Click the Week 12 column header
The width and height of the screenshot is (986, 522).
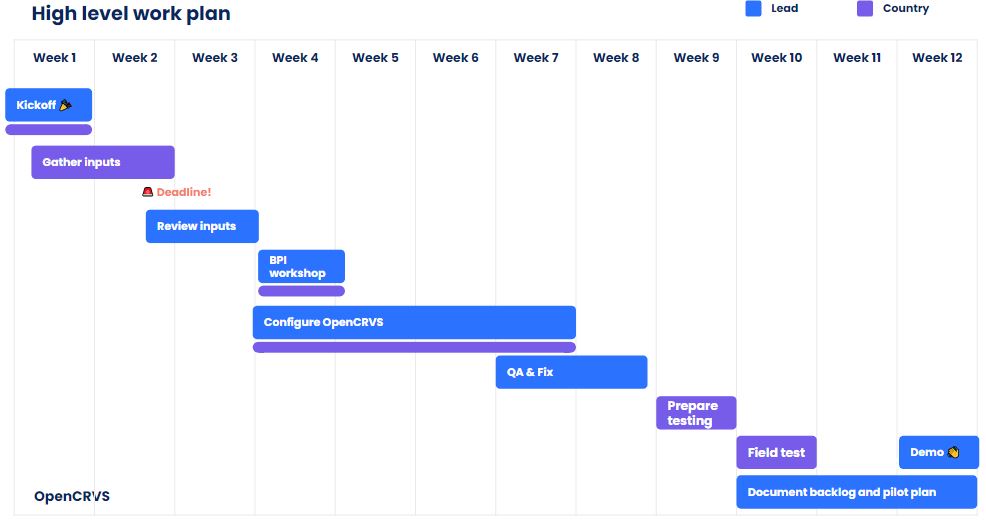coord(937,58)
